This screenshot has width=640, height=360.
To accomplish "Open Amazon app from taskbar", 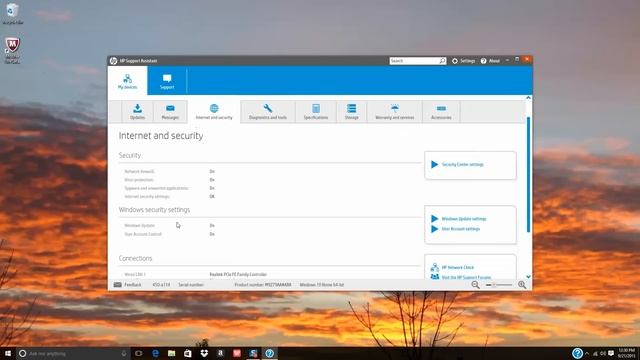I will click(220, 353).
